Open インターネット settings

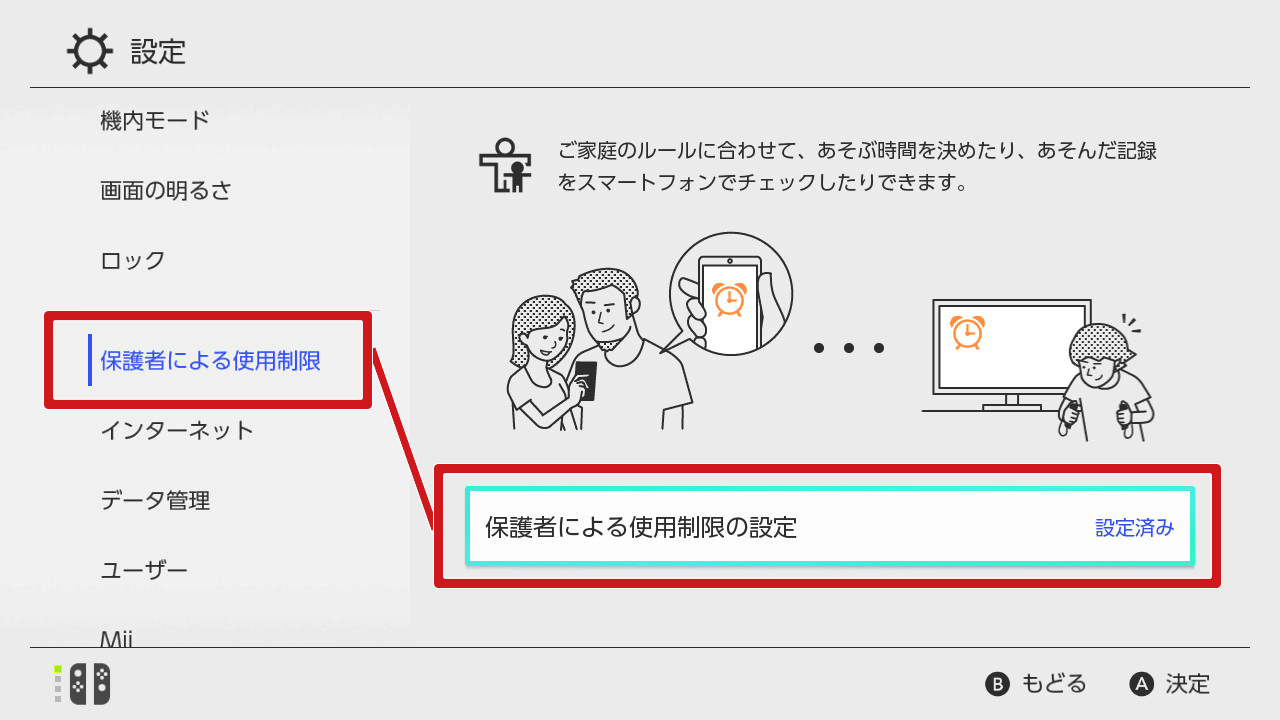177,431
